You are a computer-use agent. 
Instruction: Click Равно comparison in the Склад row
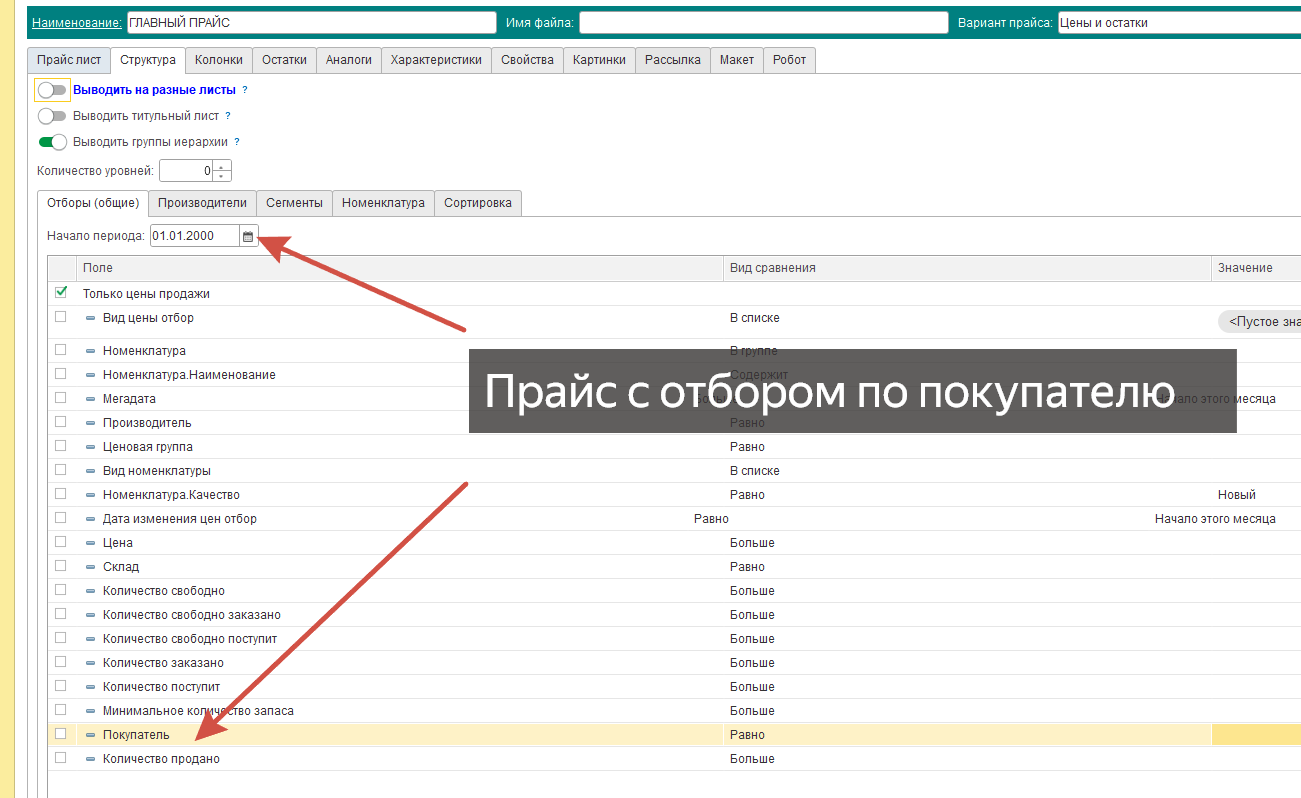click(747, 567)
